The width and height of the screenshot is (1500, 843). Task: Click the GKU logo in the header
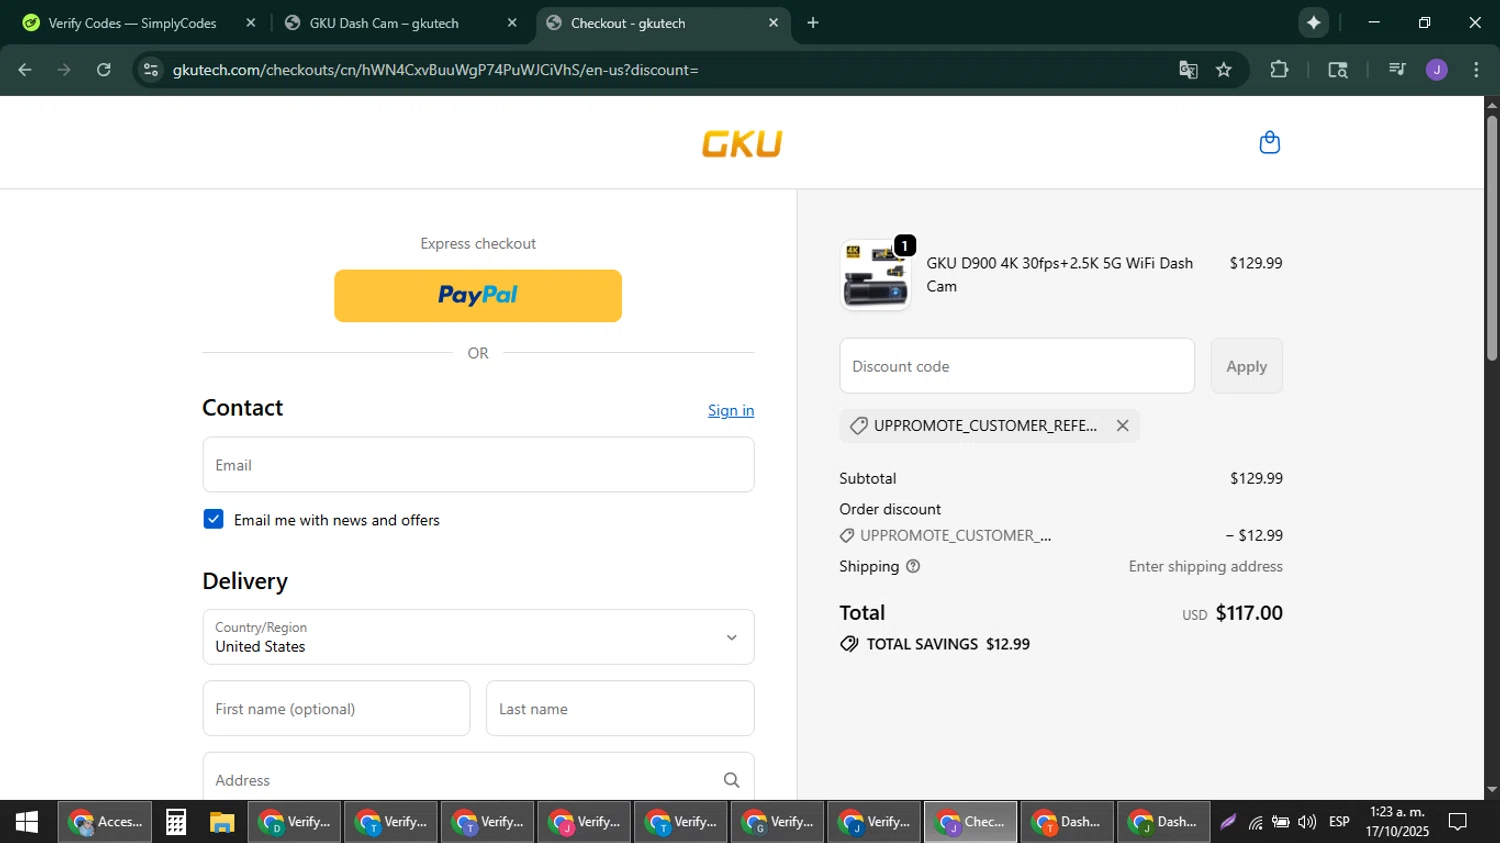click(x=741, y=144)
